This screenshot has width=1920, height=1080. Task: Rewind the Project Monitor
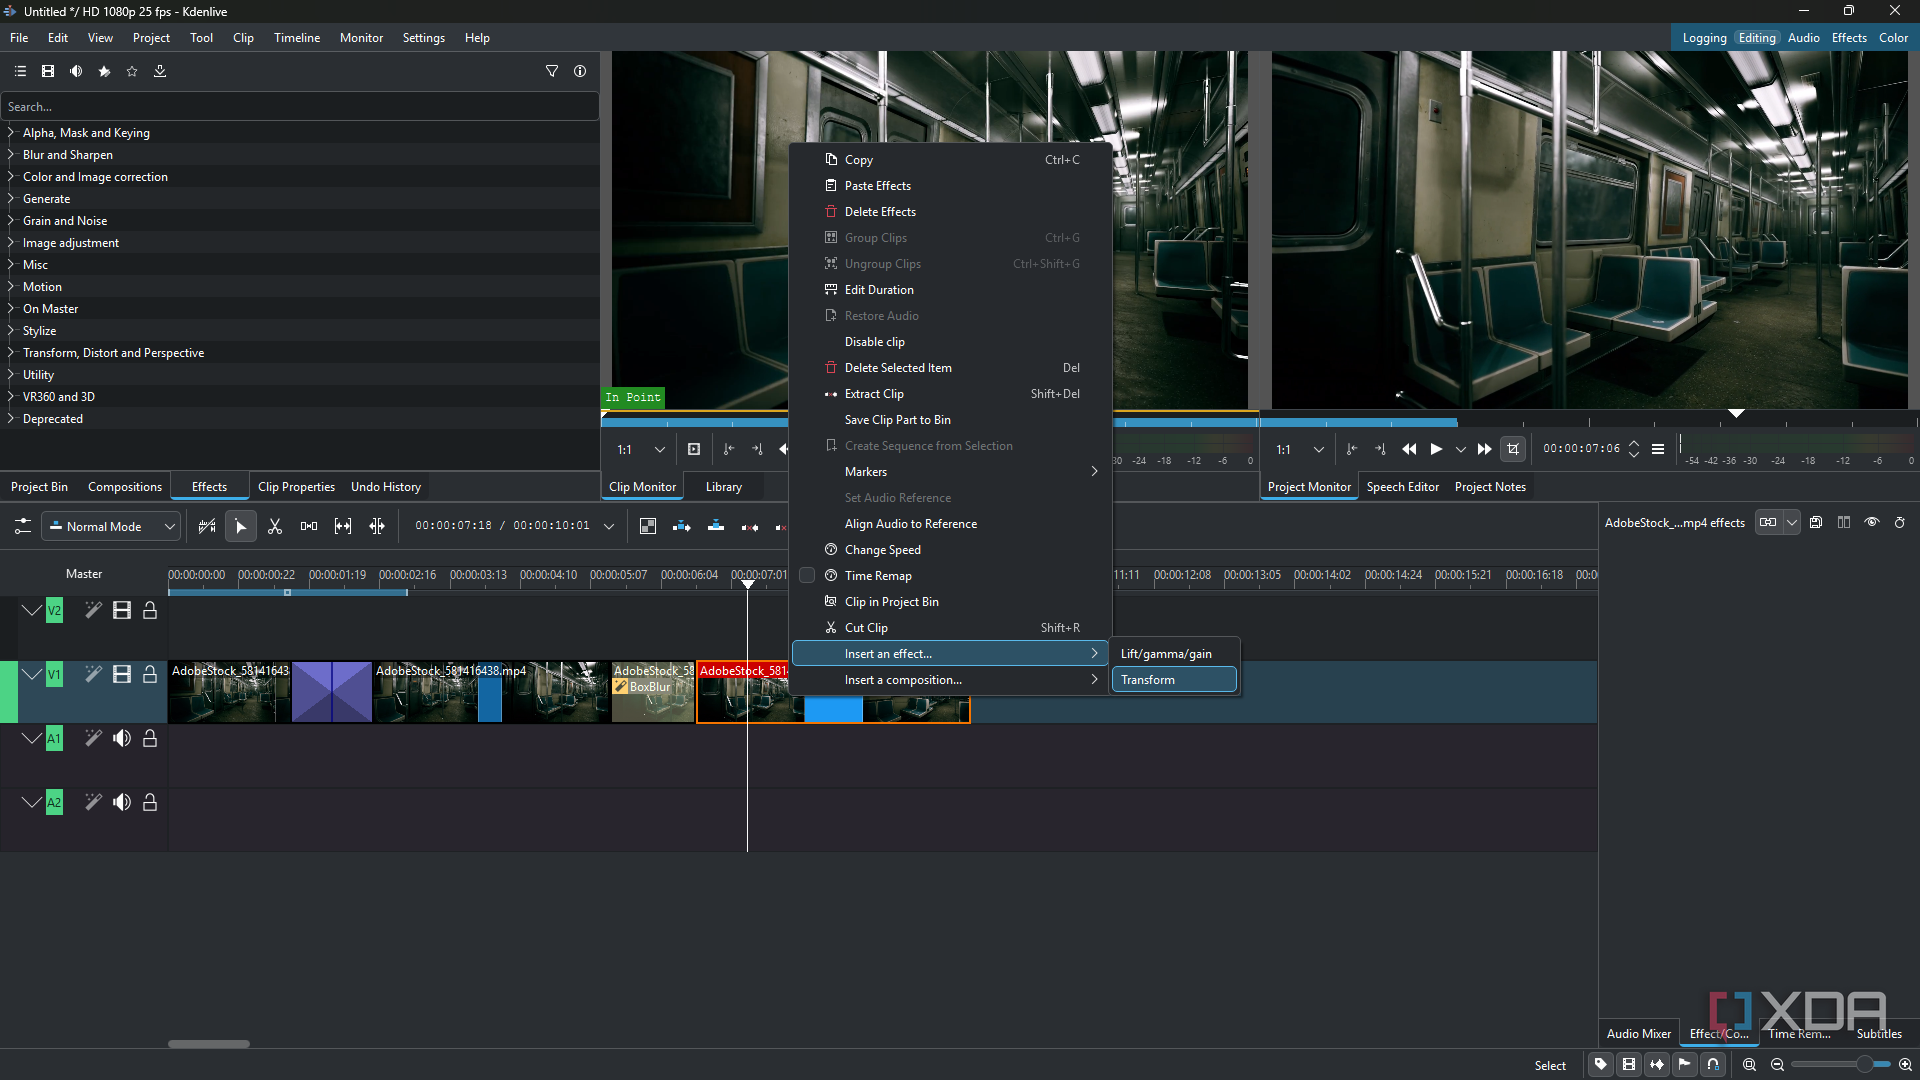click(x=1409, y=450)
